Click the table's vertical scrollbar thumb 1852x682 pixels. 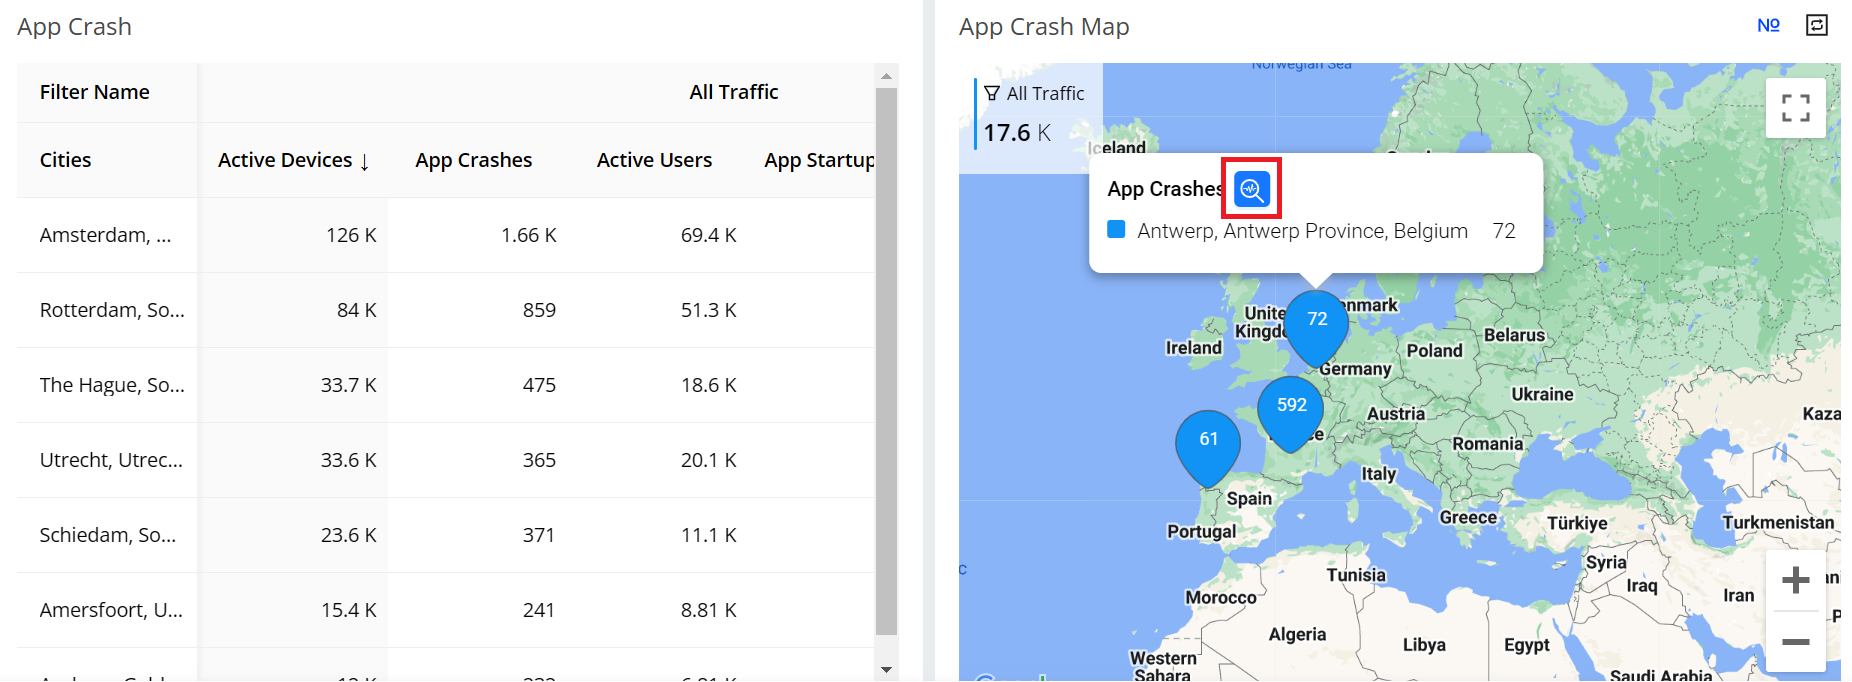886,360
